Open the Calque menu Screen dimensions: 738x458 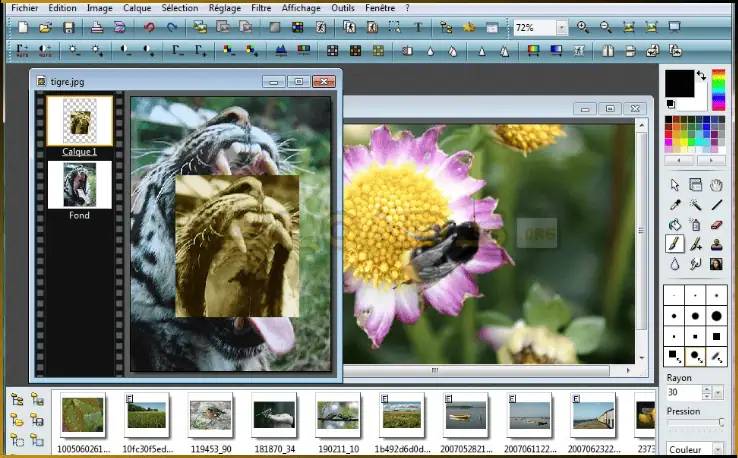coord(137,8)
